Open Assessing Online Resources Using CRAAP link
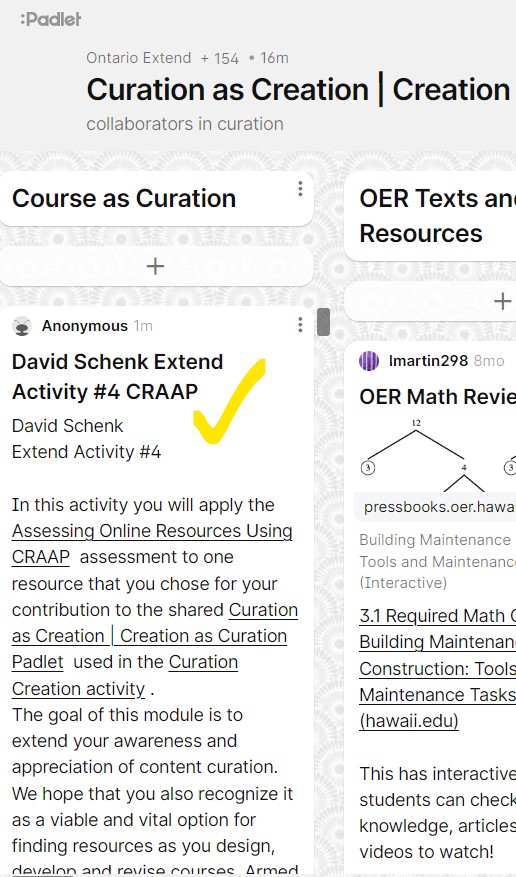This screenshot has width=516, height=877. tap(152, 544)
